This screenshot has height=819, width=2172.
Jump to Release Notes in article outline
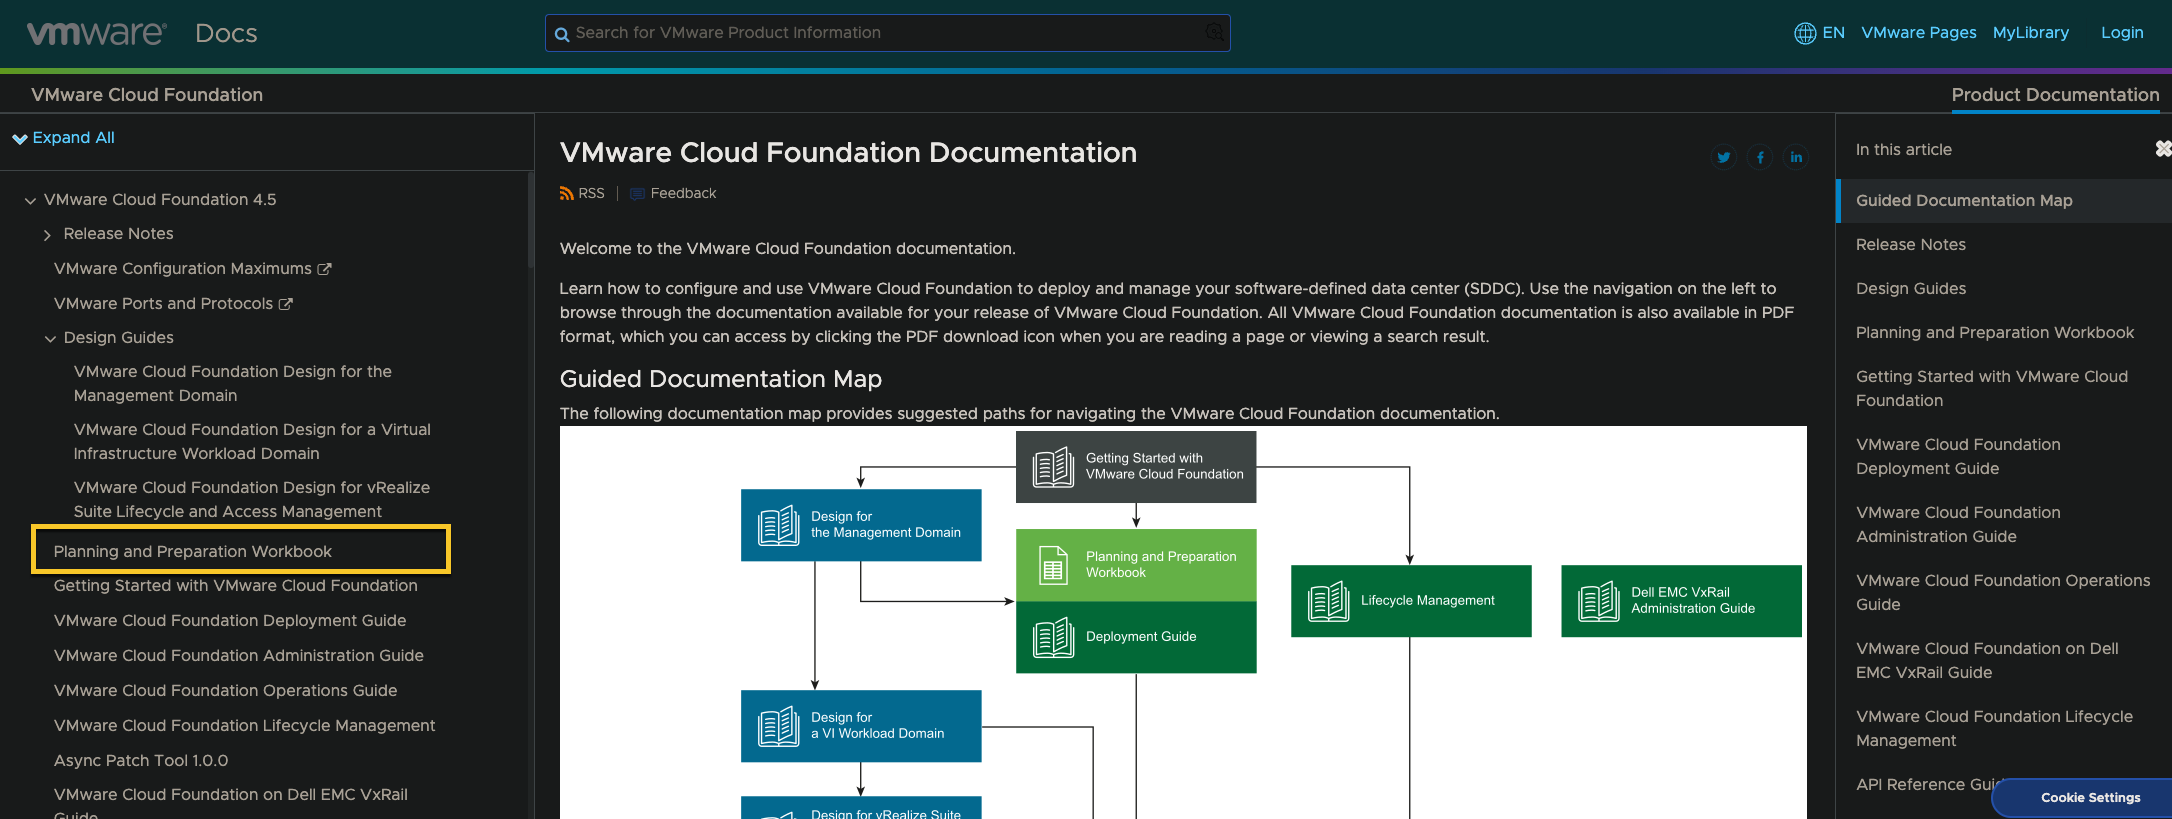click(1911, 245)
